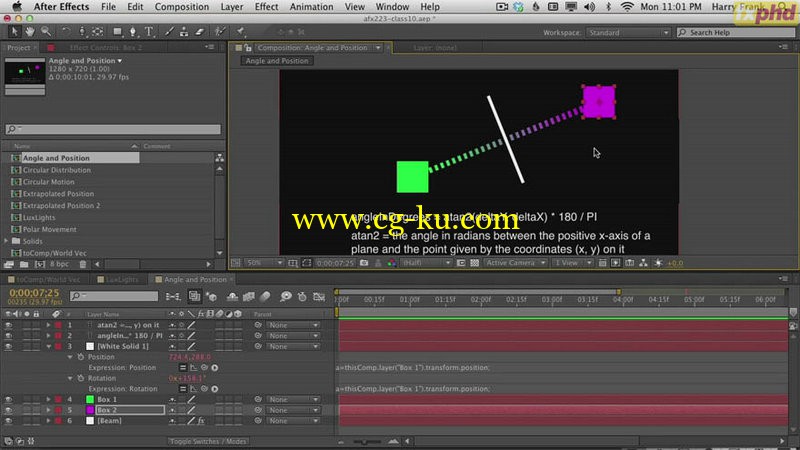This screenshot has width=800, height=450.
Task: Click Toggle Switches / Modes button
Action: point(208,441)
